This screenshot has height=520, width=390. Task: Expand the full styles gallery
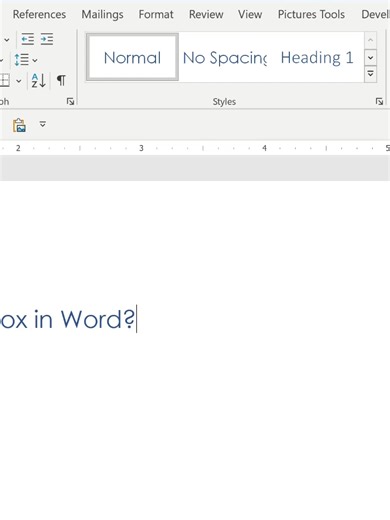(x=370, y=74)
